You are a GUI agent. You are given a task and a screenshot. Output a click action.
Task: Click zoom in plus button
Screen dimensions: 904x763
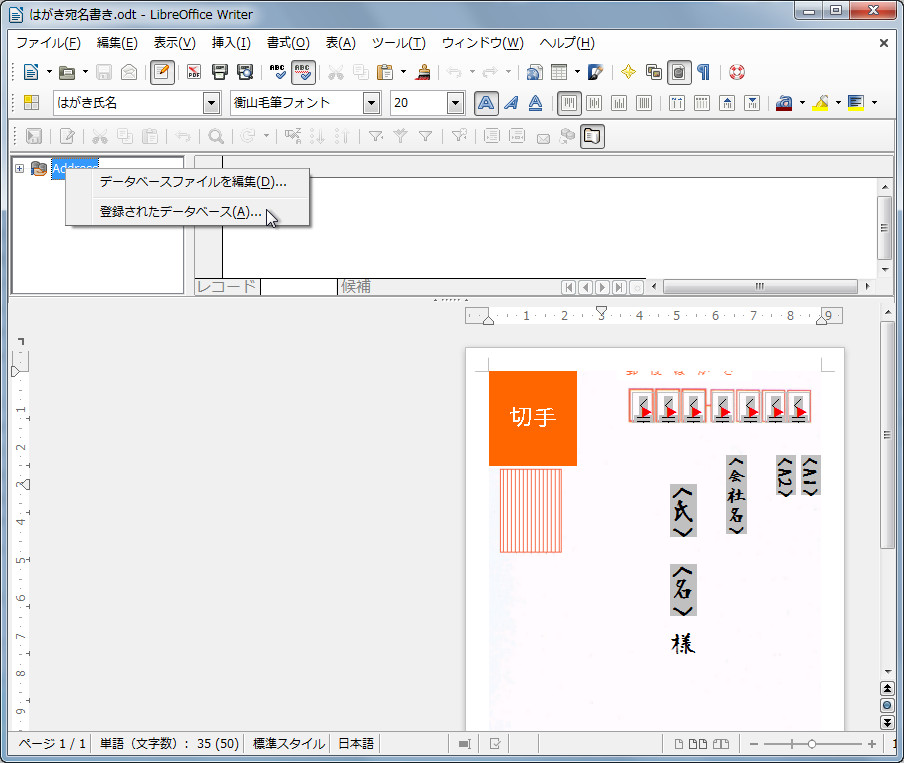tap(871, 744)
